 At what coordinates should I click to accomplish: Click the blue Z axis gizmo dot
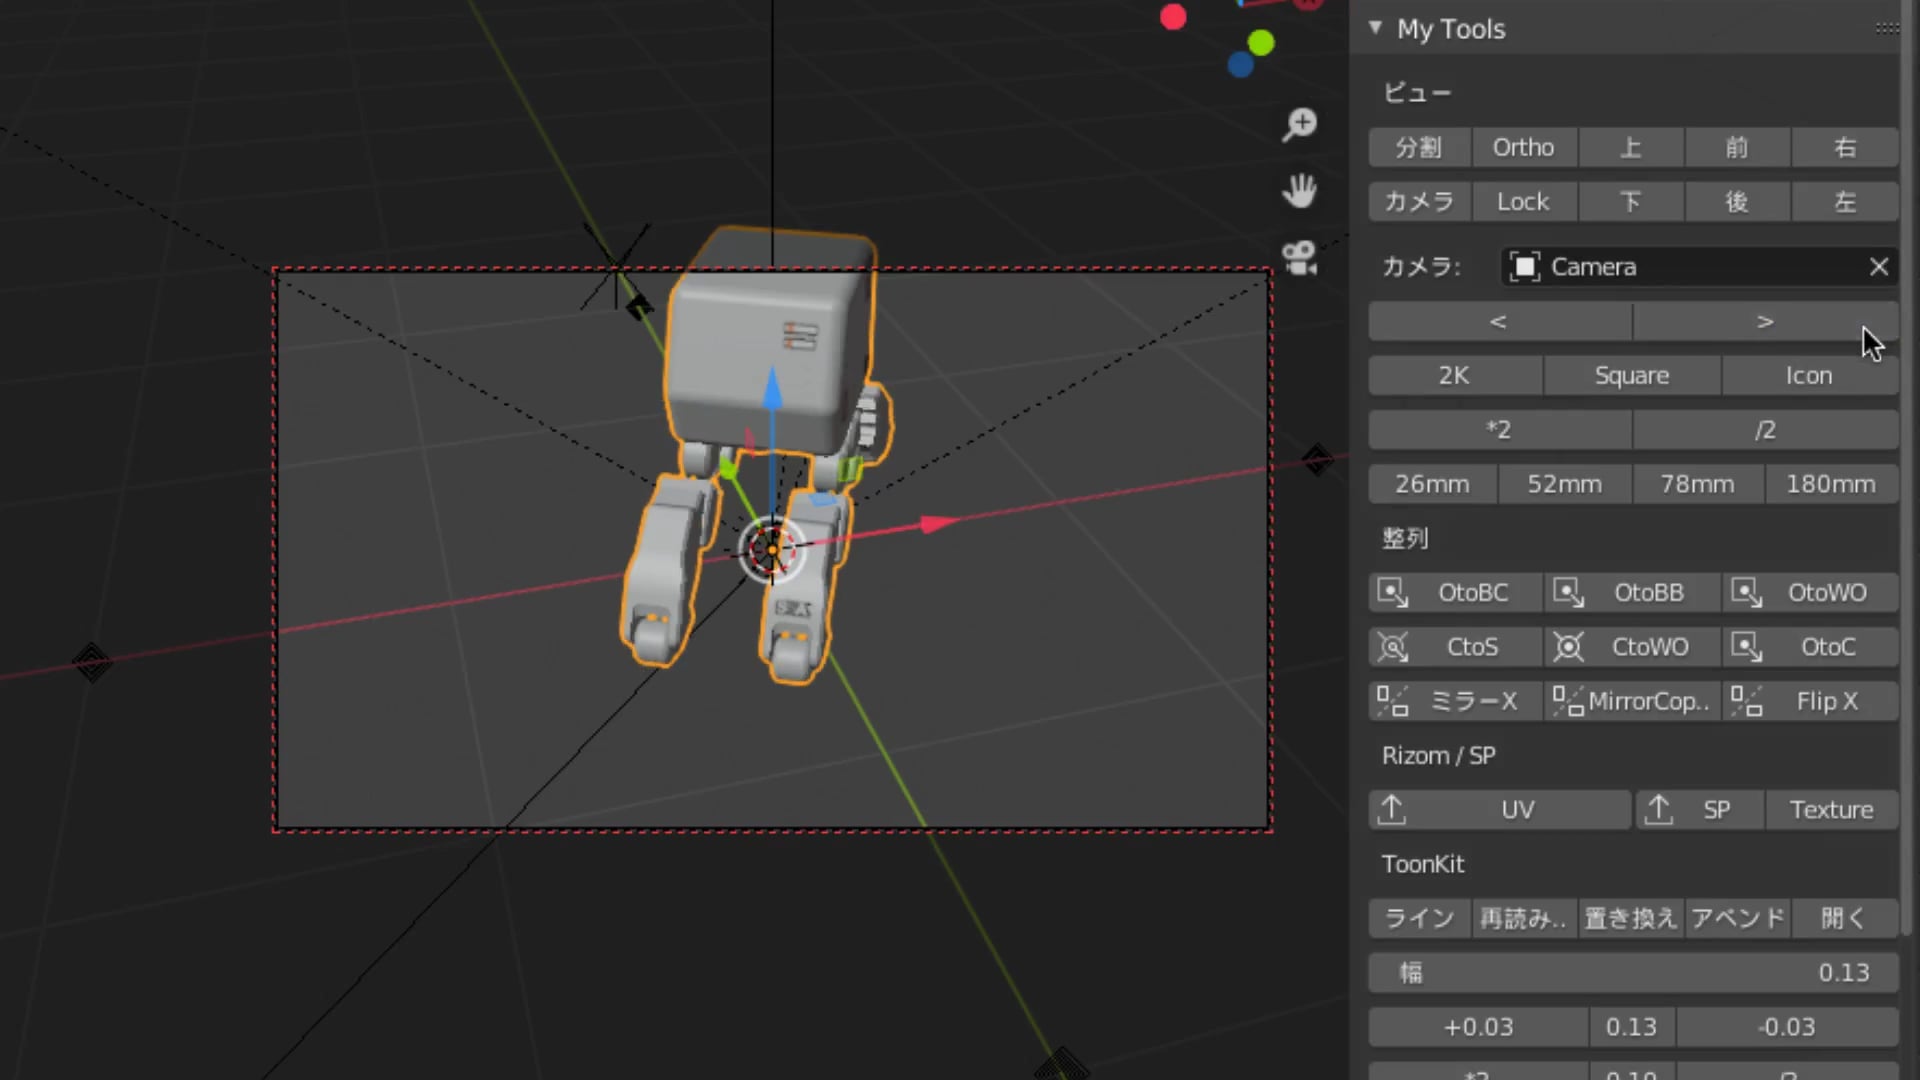1240,65
